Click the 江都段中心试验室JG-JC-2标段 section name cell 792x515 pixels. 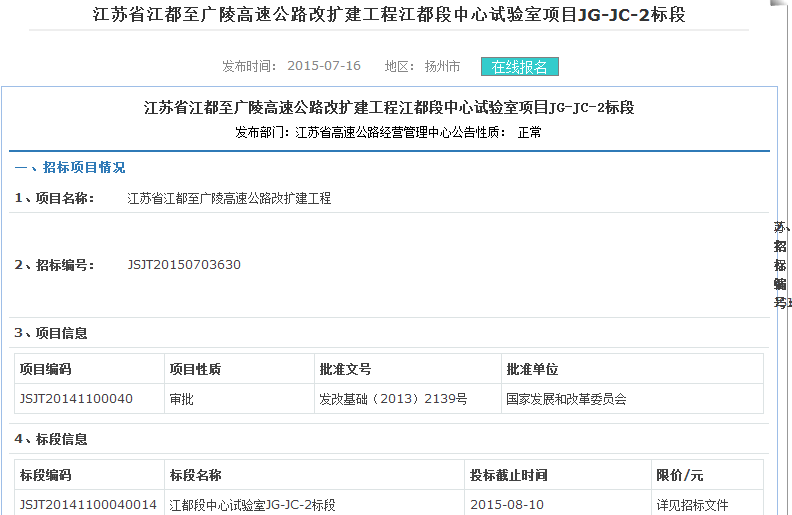pos(252,504)
